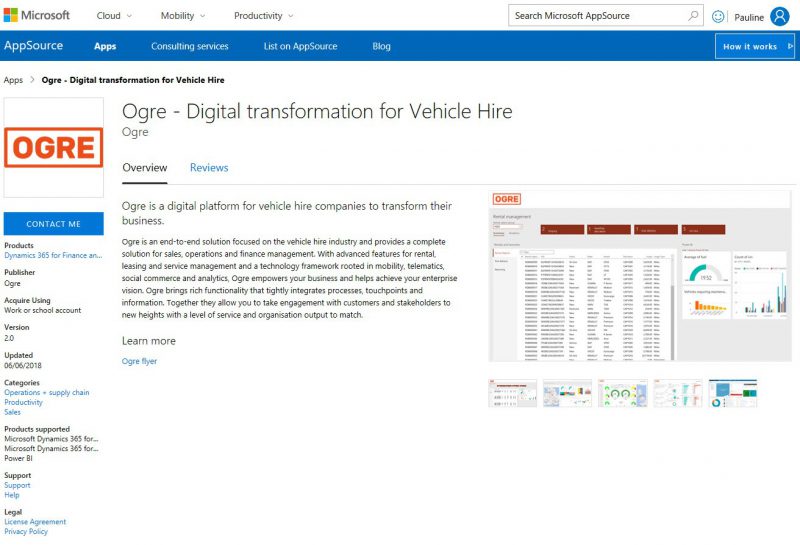Open the smiley feedback icon
Viewport: 800px width, 545px height.
718,17
